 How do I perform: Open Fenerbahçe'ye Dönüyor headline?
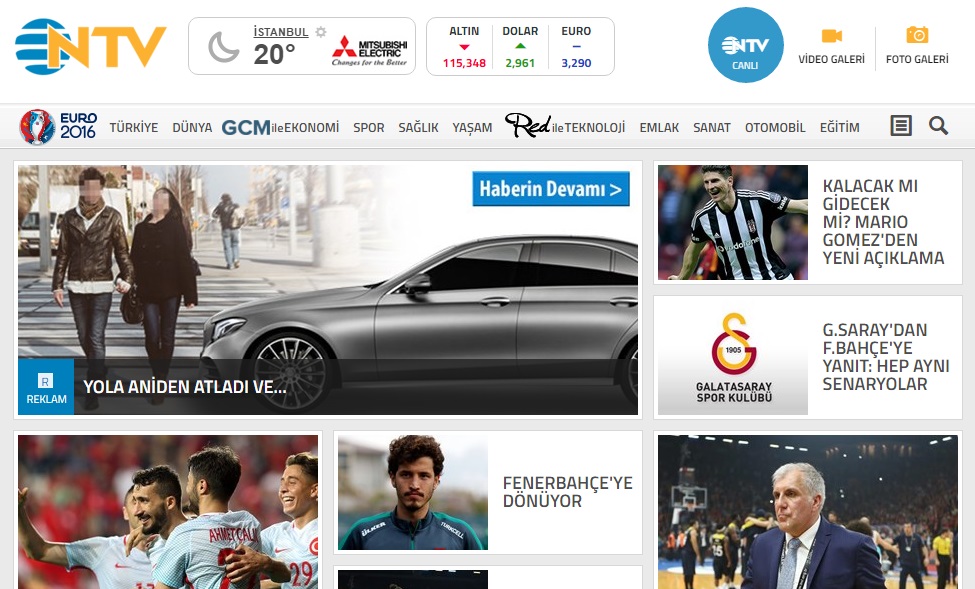568,492
